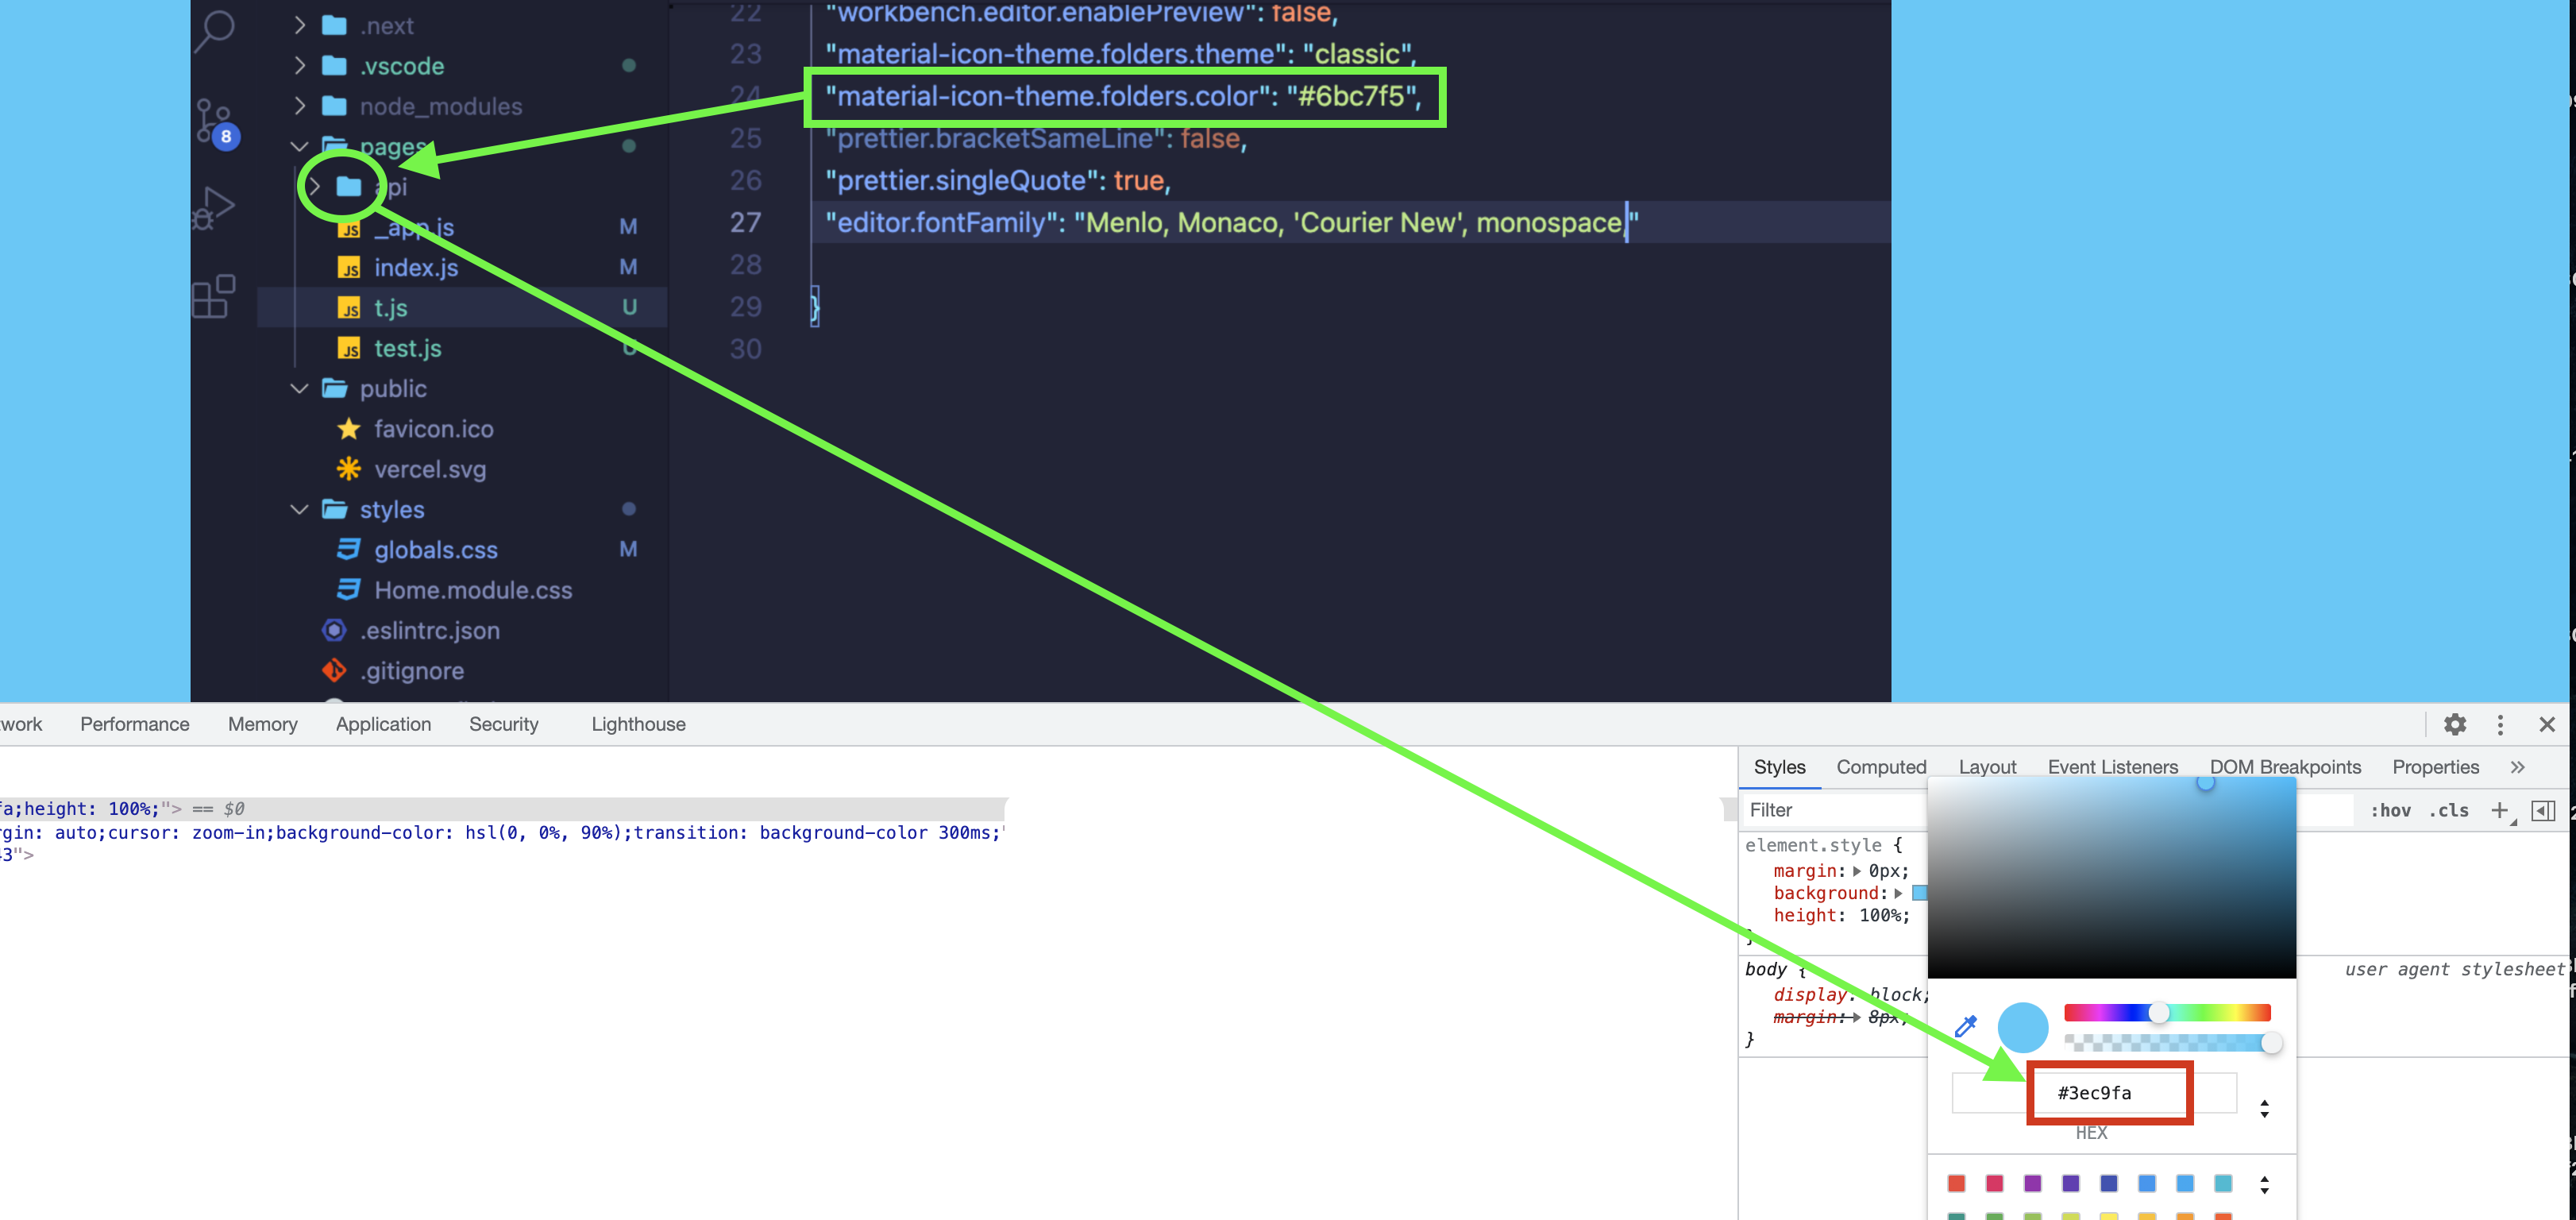Open the Extensions view
Image resolution: width=2576 pixels, height=1220 pixels.
coord(213,293)
